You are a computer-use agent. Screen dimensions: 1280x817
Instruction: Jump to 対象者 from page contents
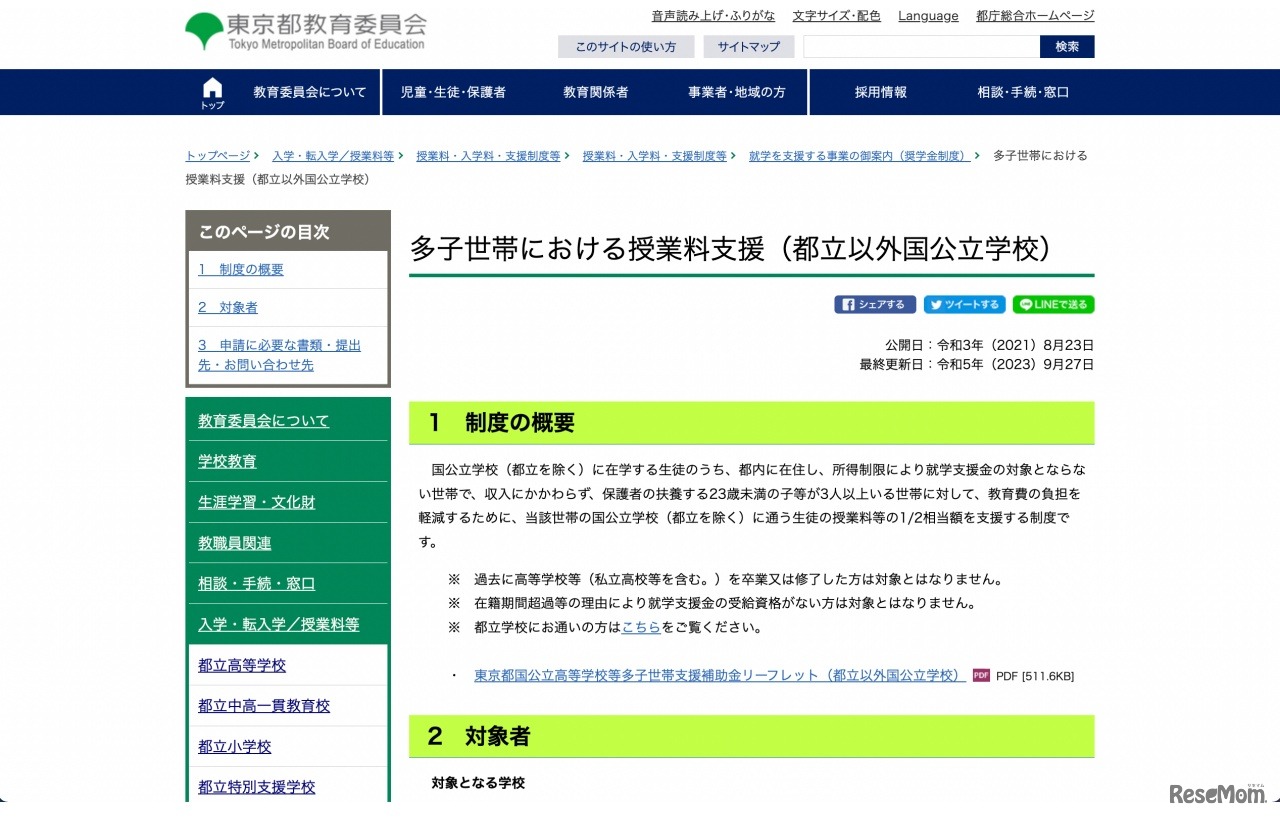pos(227,307)
